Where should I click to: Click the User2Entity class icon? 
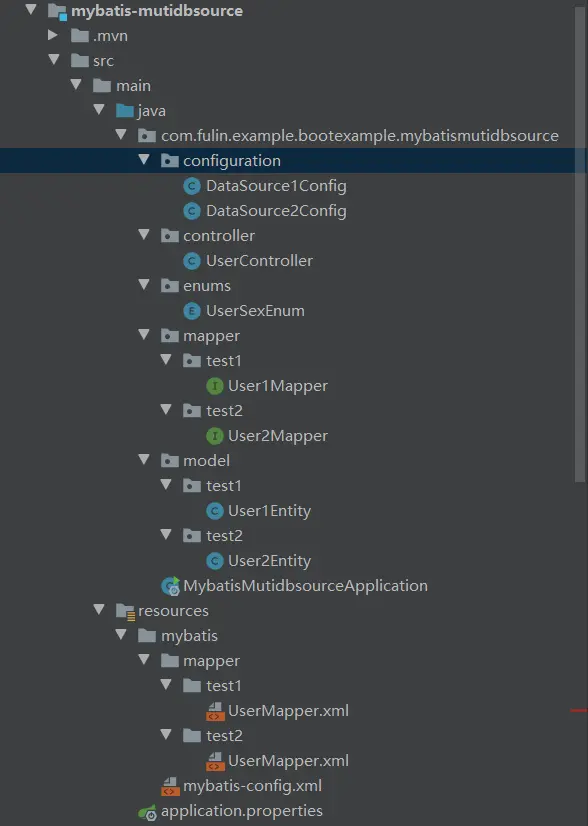tap(214, 561)
